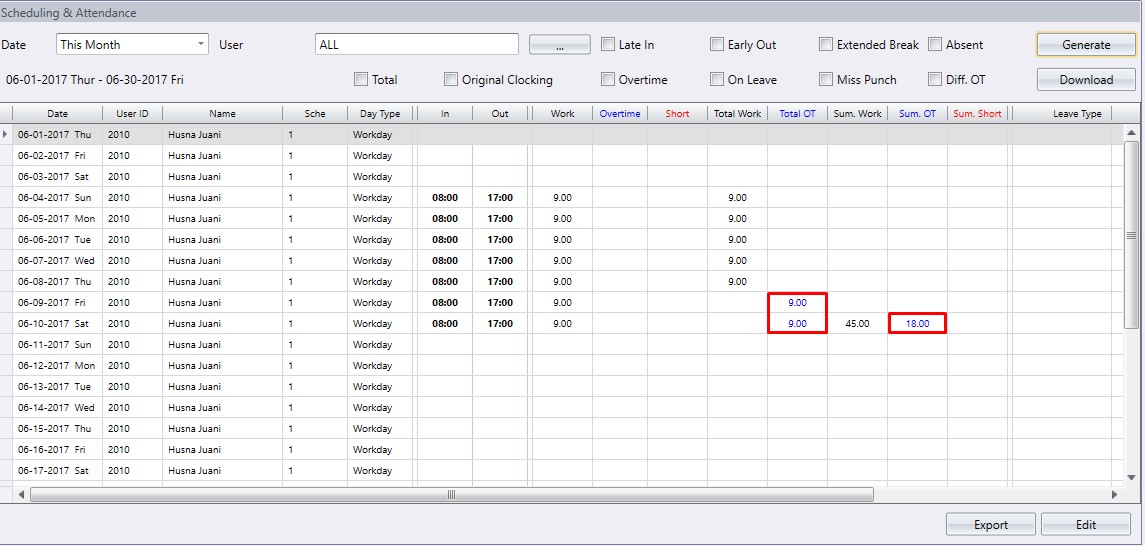
Task: Click the 9.00 Total OT cell for 06-09-2017
Action: (797, 302)
